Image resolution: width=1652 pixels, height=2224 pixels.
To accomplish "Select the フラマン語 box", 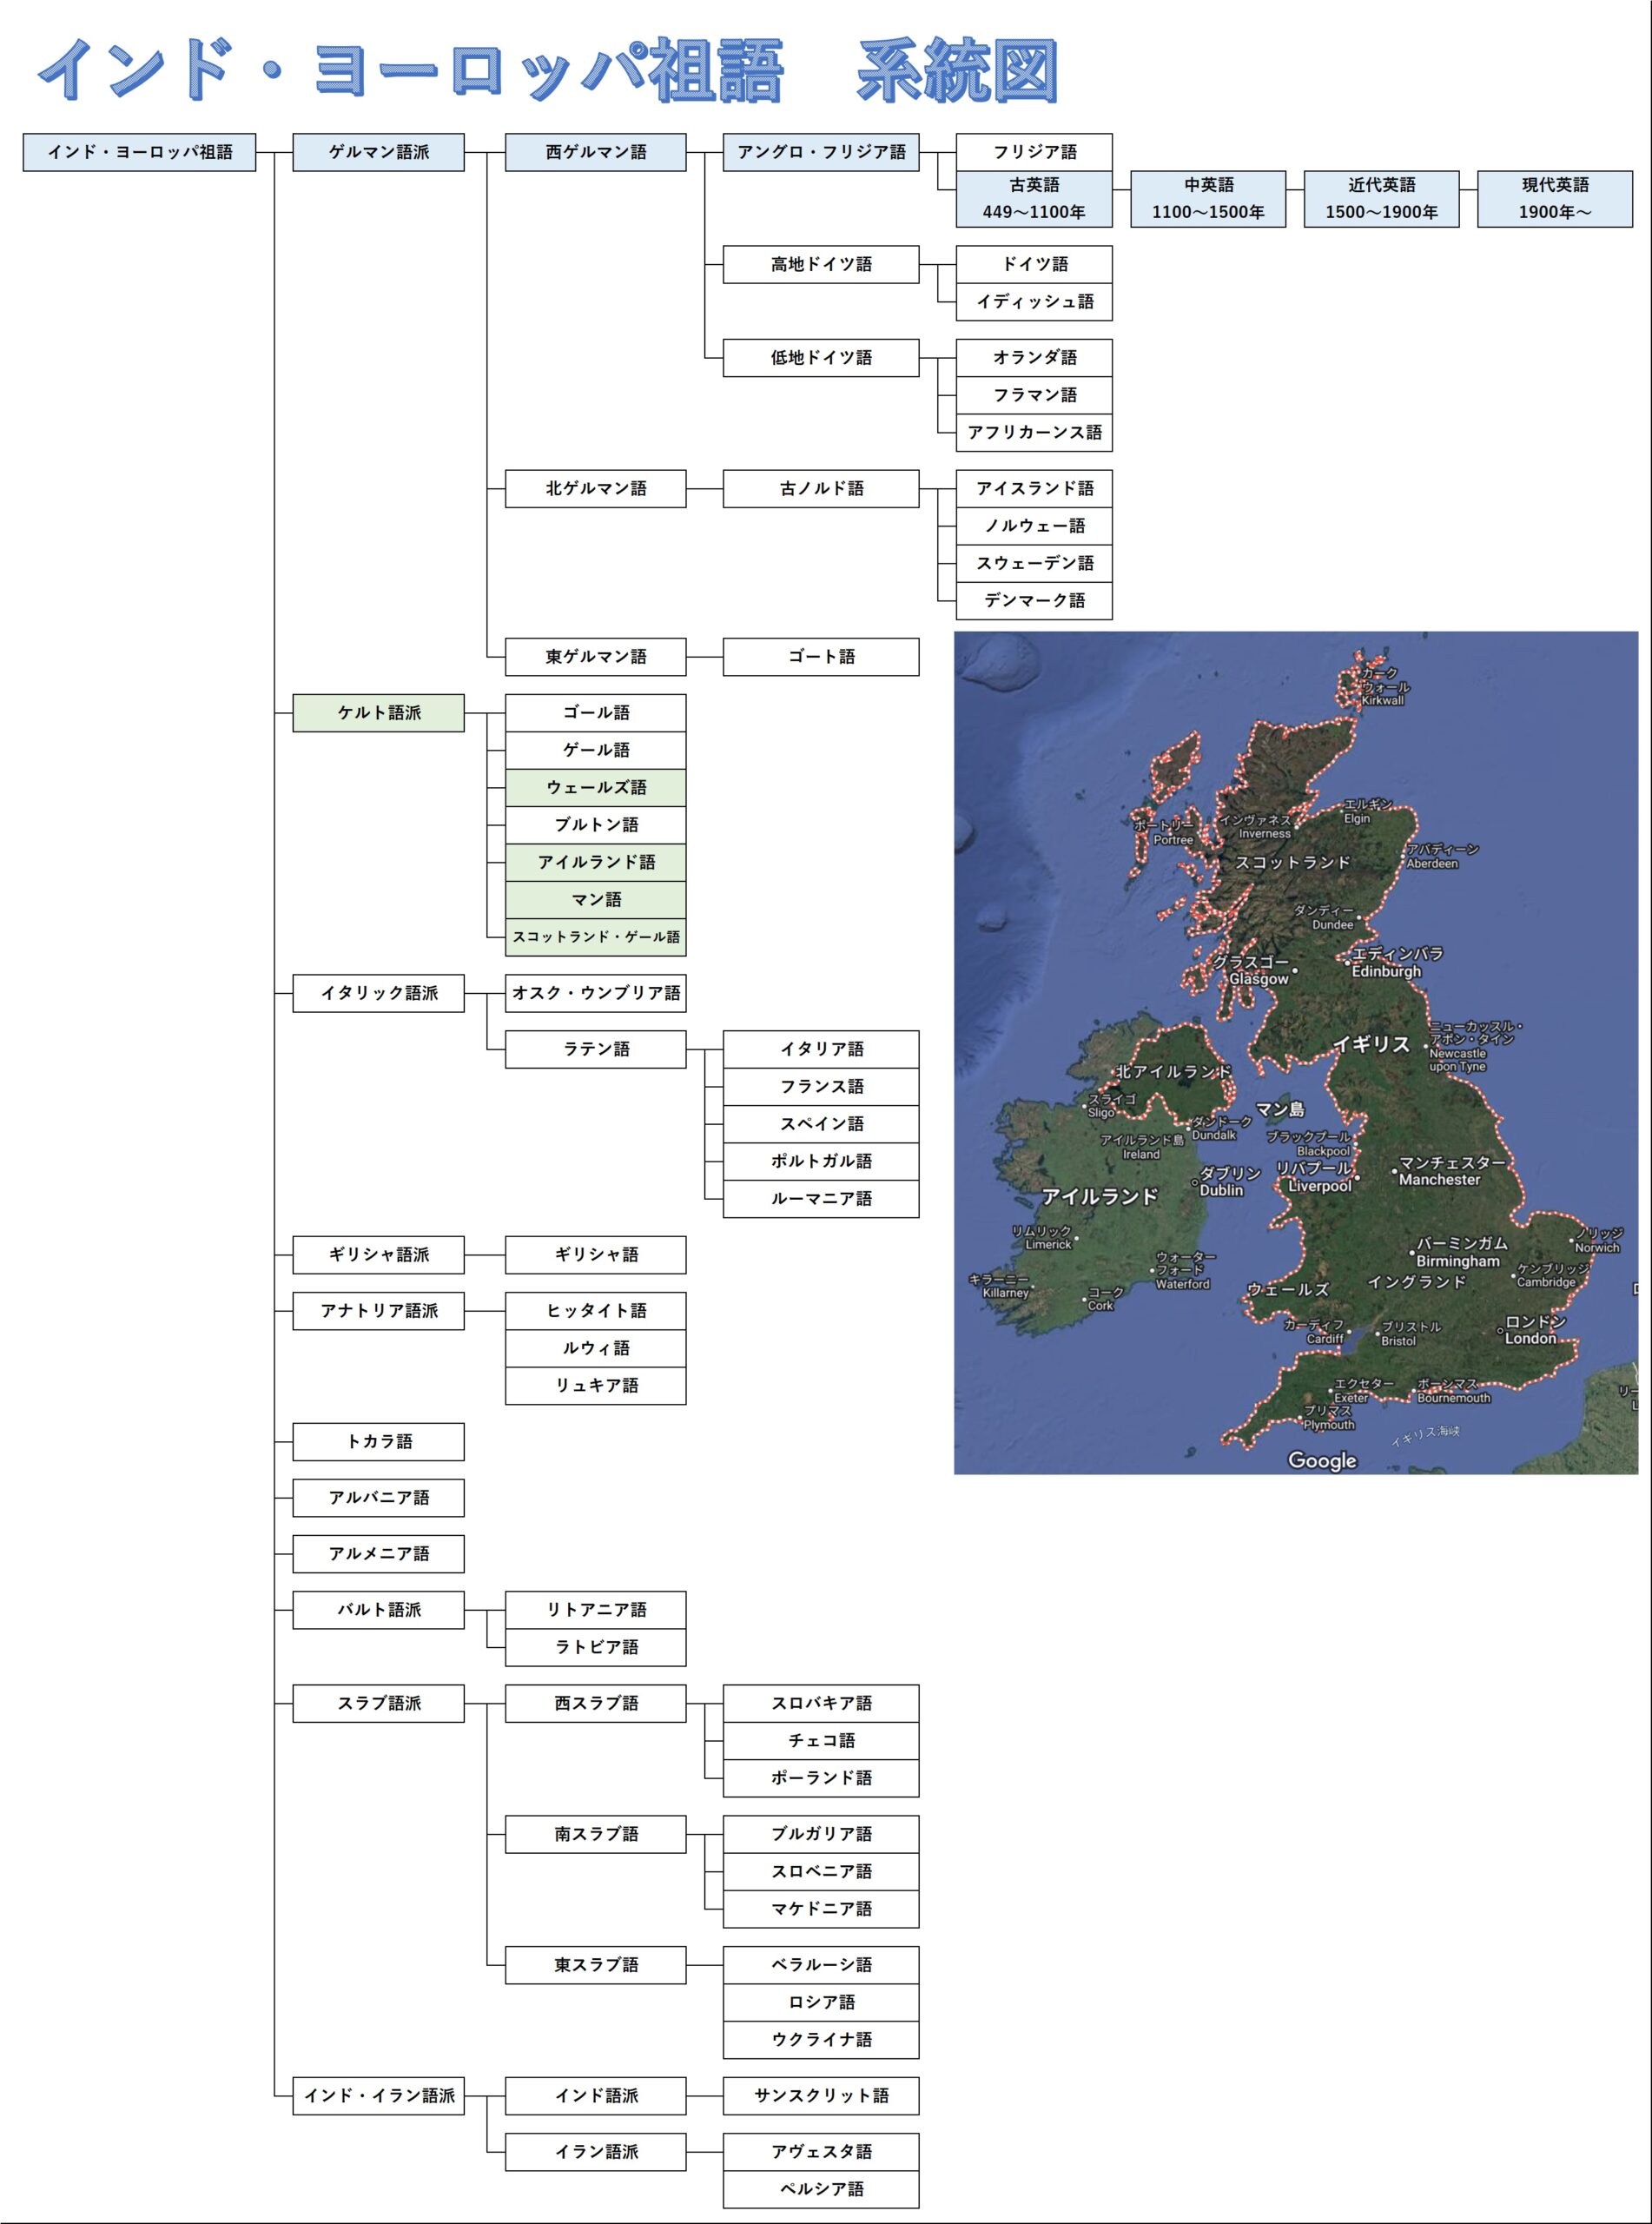I will coord(1034,395).
